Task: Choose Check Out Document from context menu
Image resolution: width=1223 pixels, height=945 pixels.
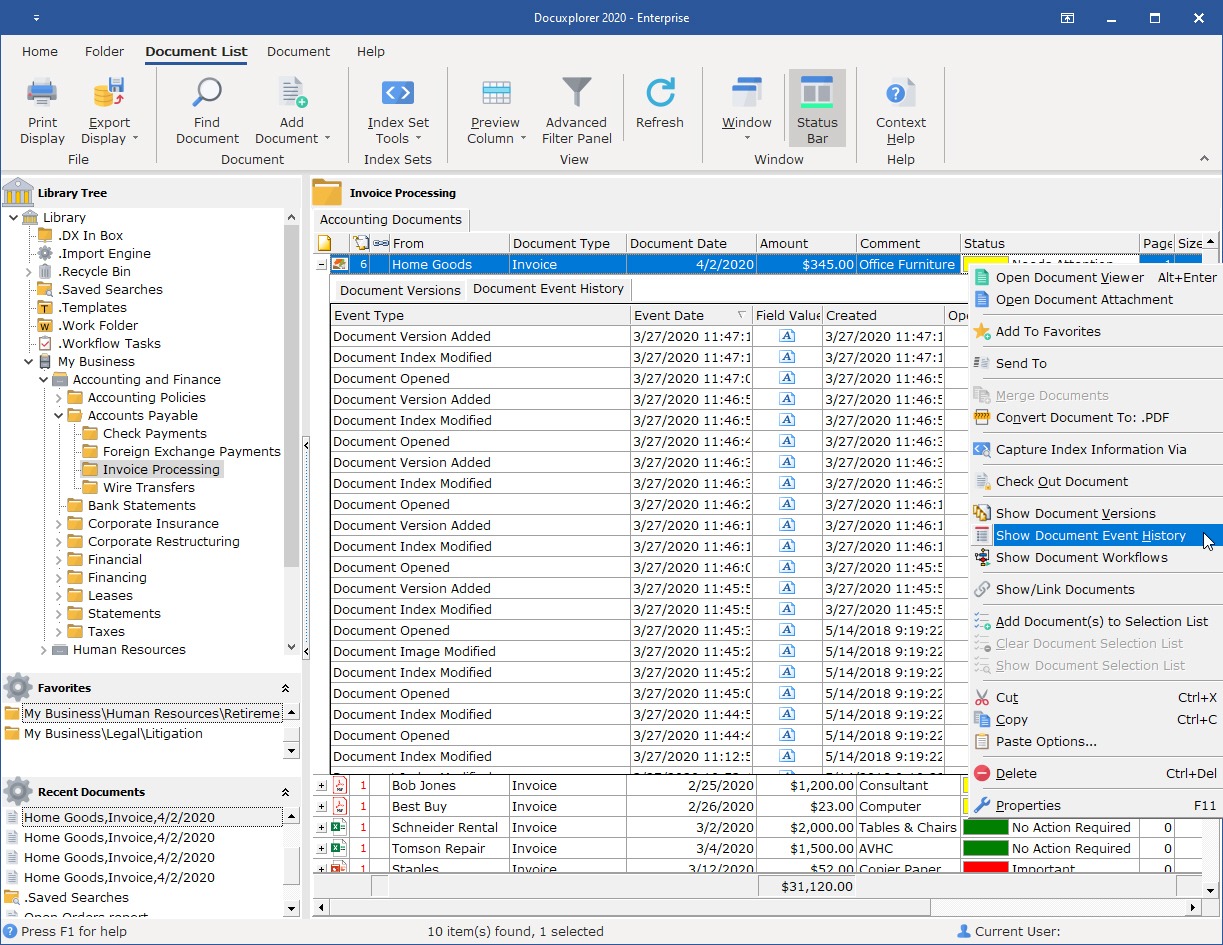Action: [1061, 482]
